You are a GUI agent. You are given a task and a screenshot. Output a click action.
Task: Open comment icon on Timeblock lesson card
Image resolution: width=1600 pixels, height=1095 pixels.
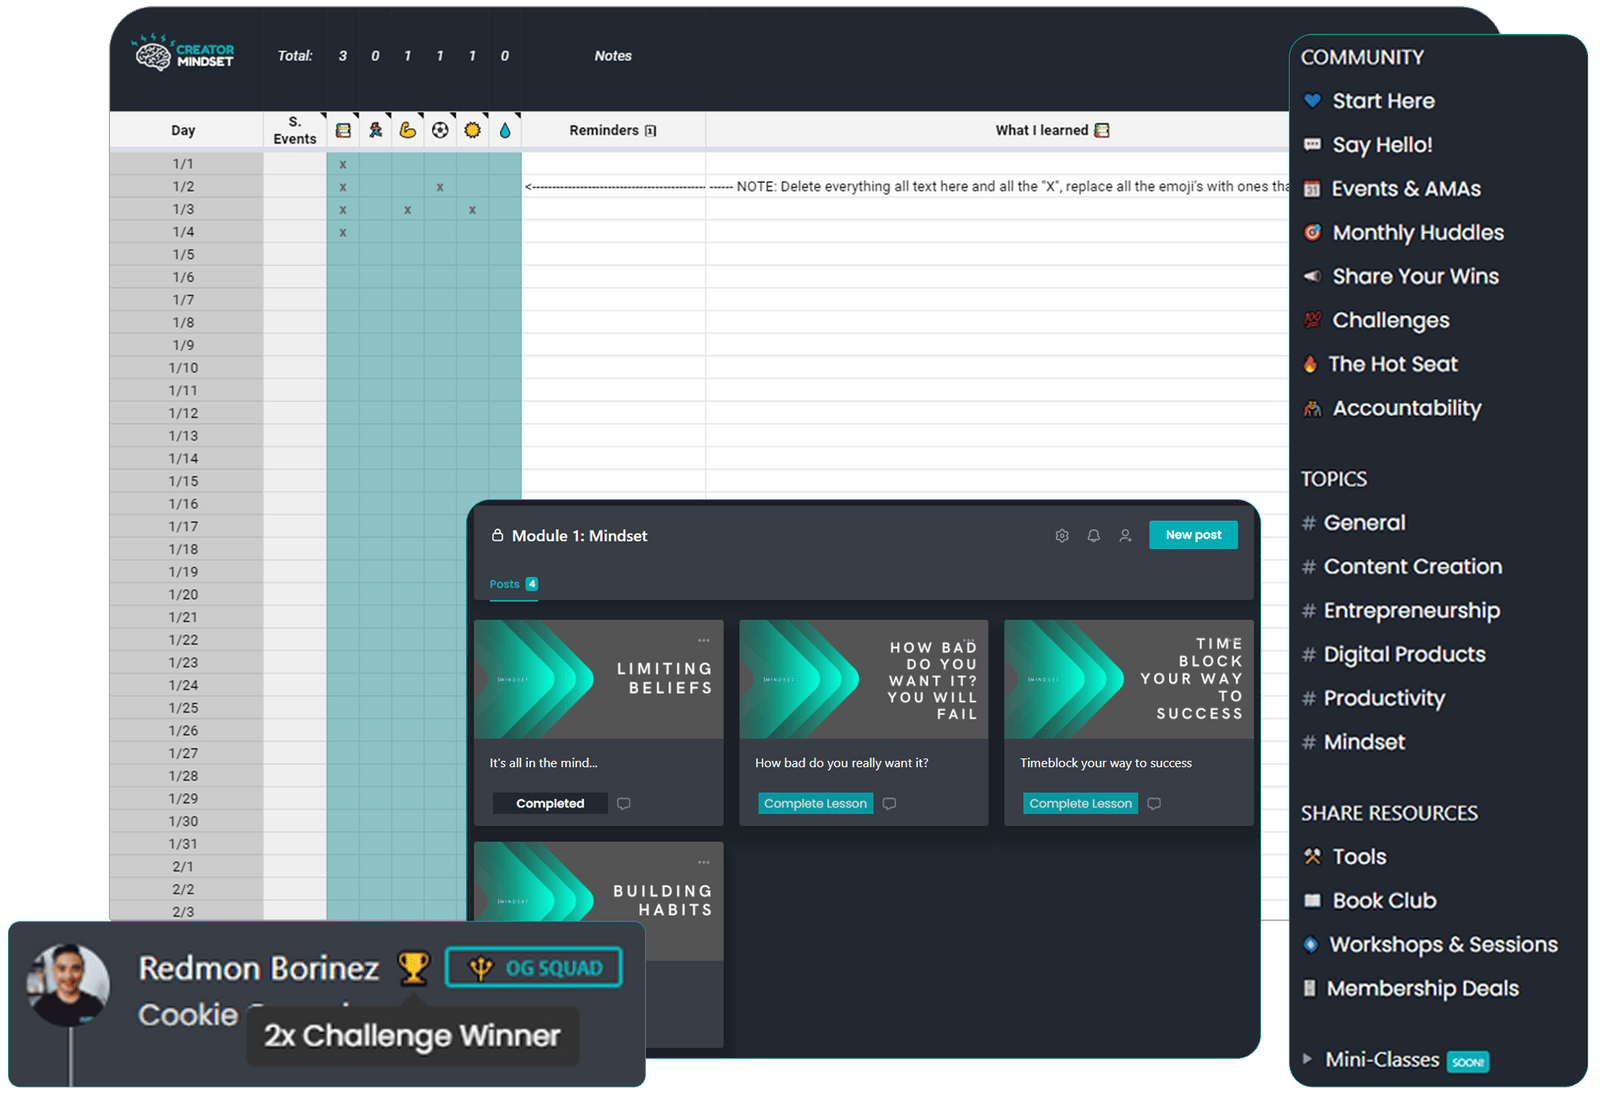point(1154,804)
